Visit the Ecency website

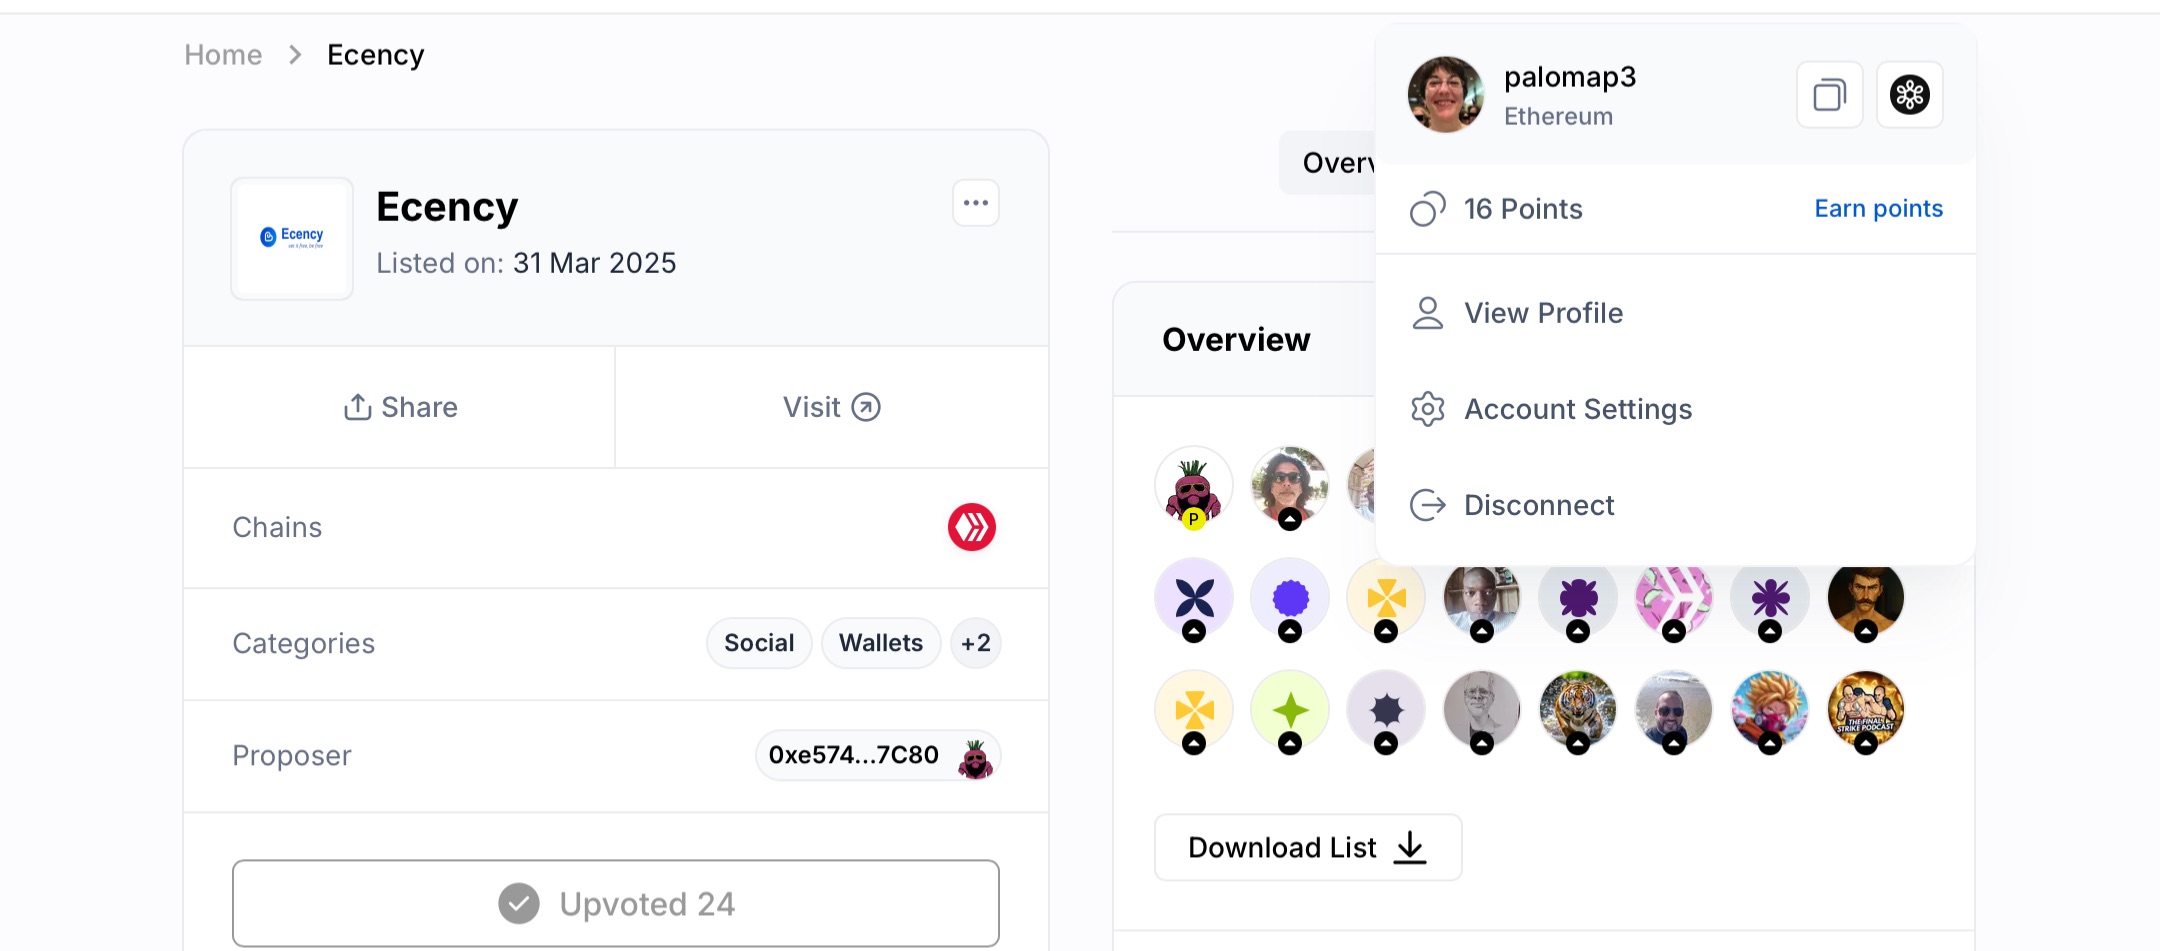[832, 407]
